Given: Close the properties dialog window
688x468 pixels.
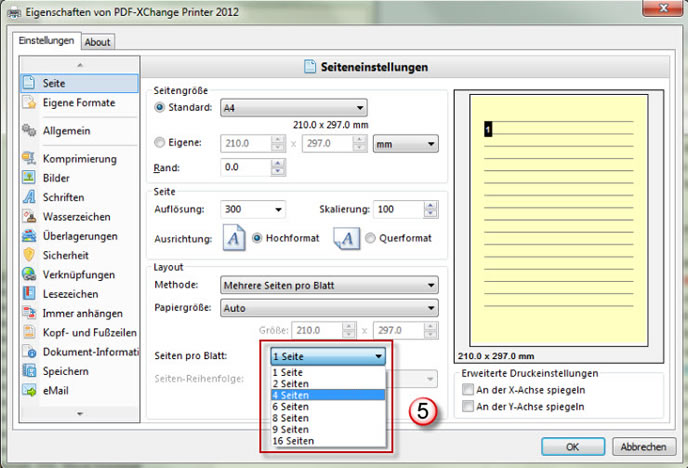Looking at the screenshot, I should tap(663, 8).
